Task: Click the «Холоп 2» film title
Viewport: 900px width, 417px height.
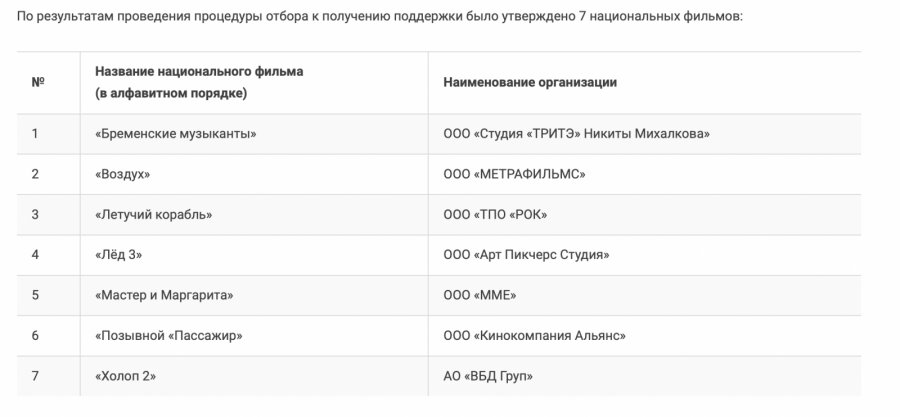Action: (126, 376)
